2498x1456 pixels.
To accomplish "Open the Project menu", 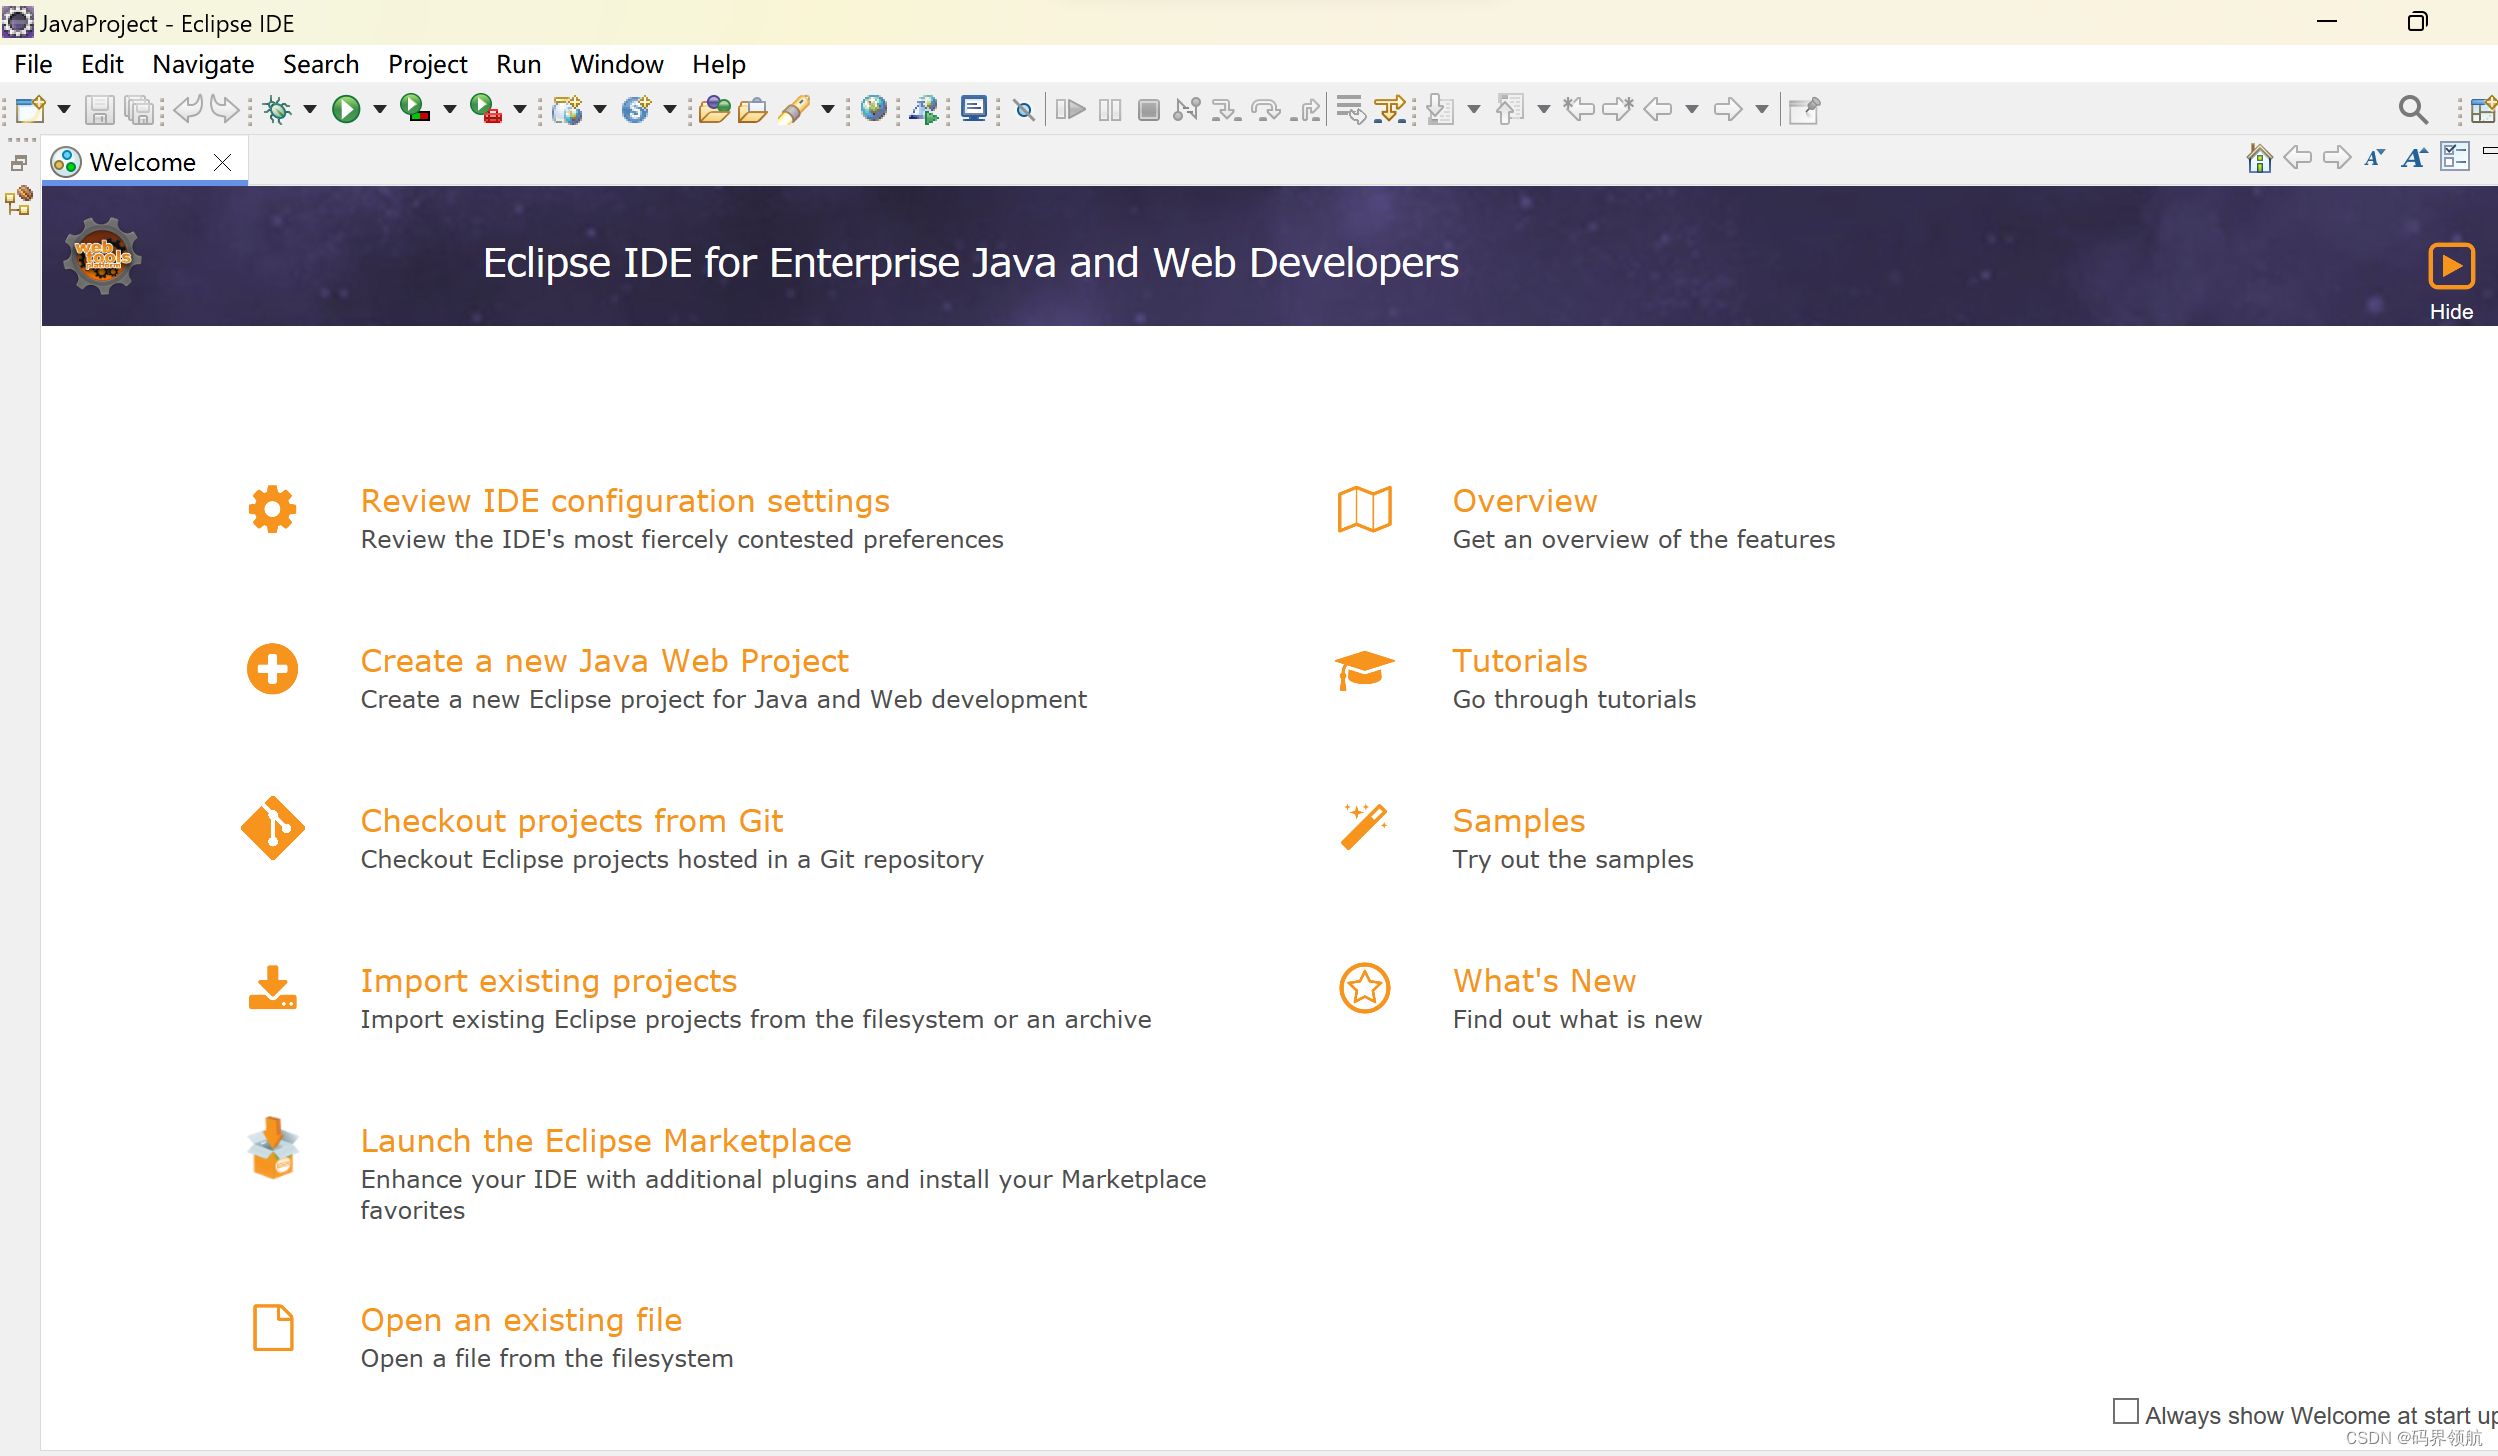I will point(427,64).
